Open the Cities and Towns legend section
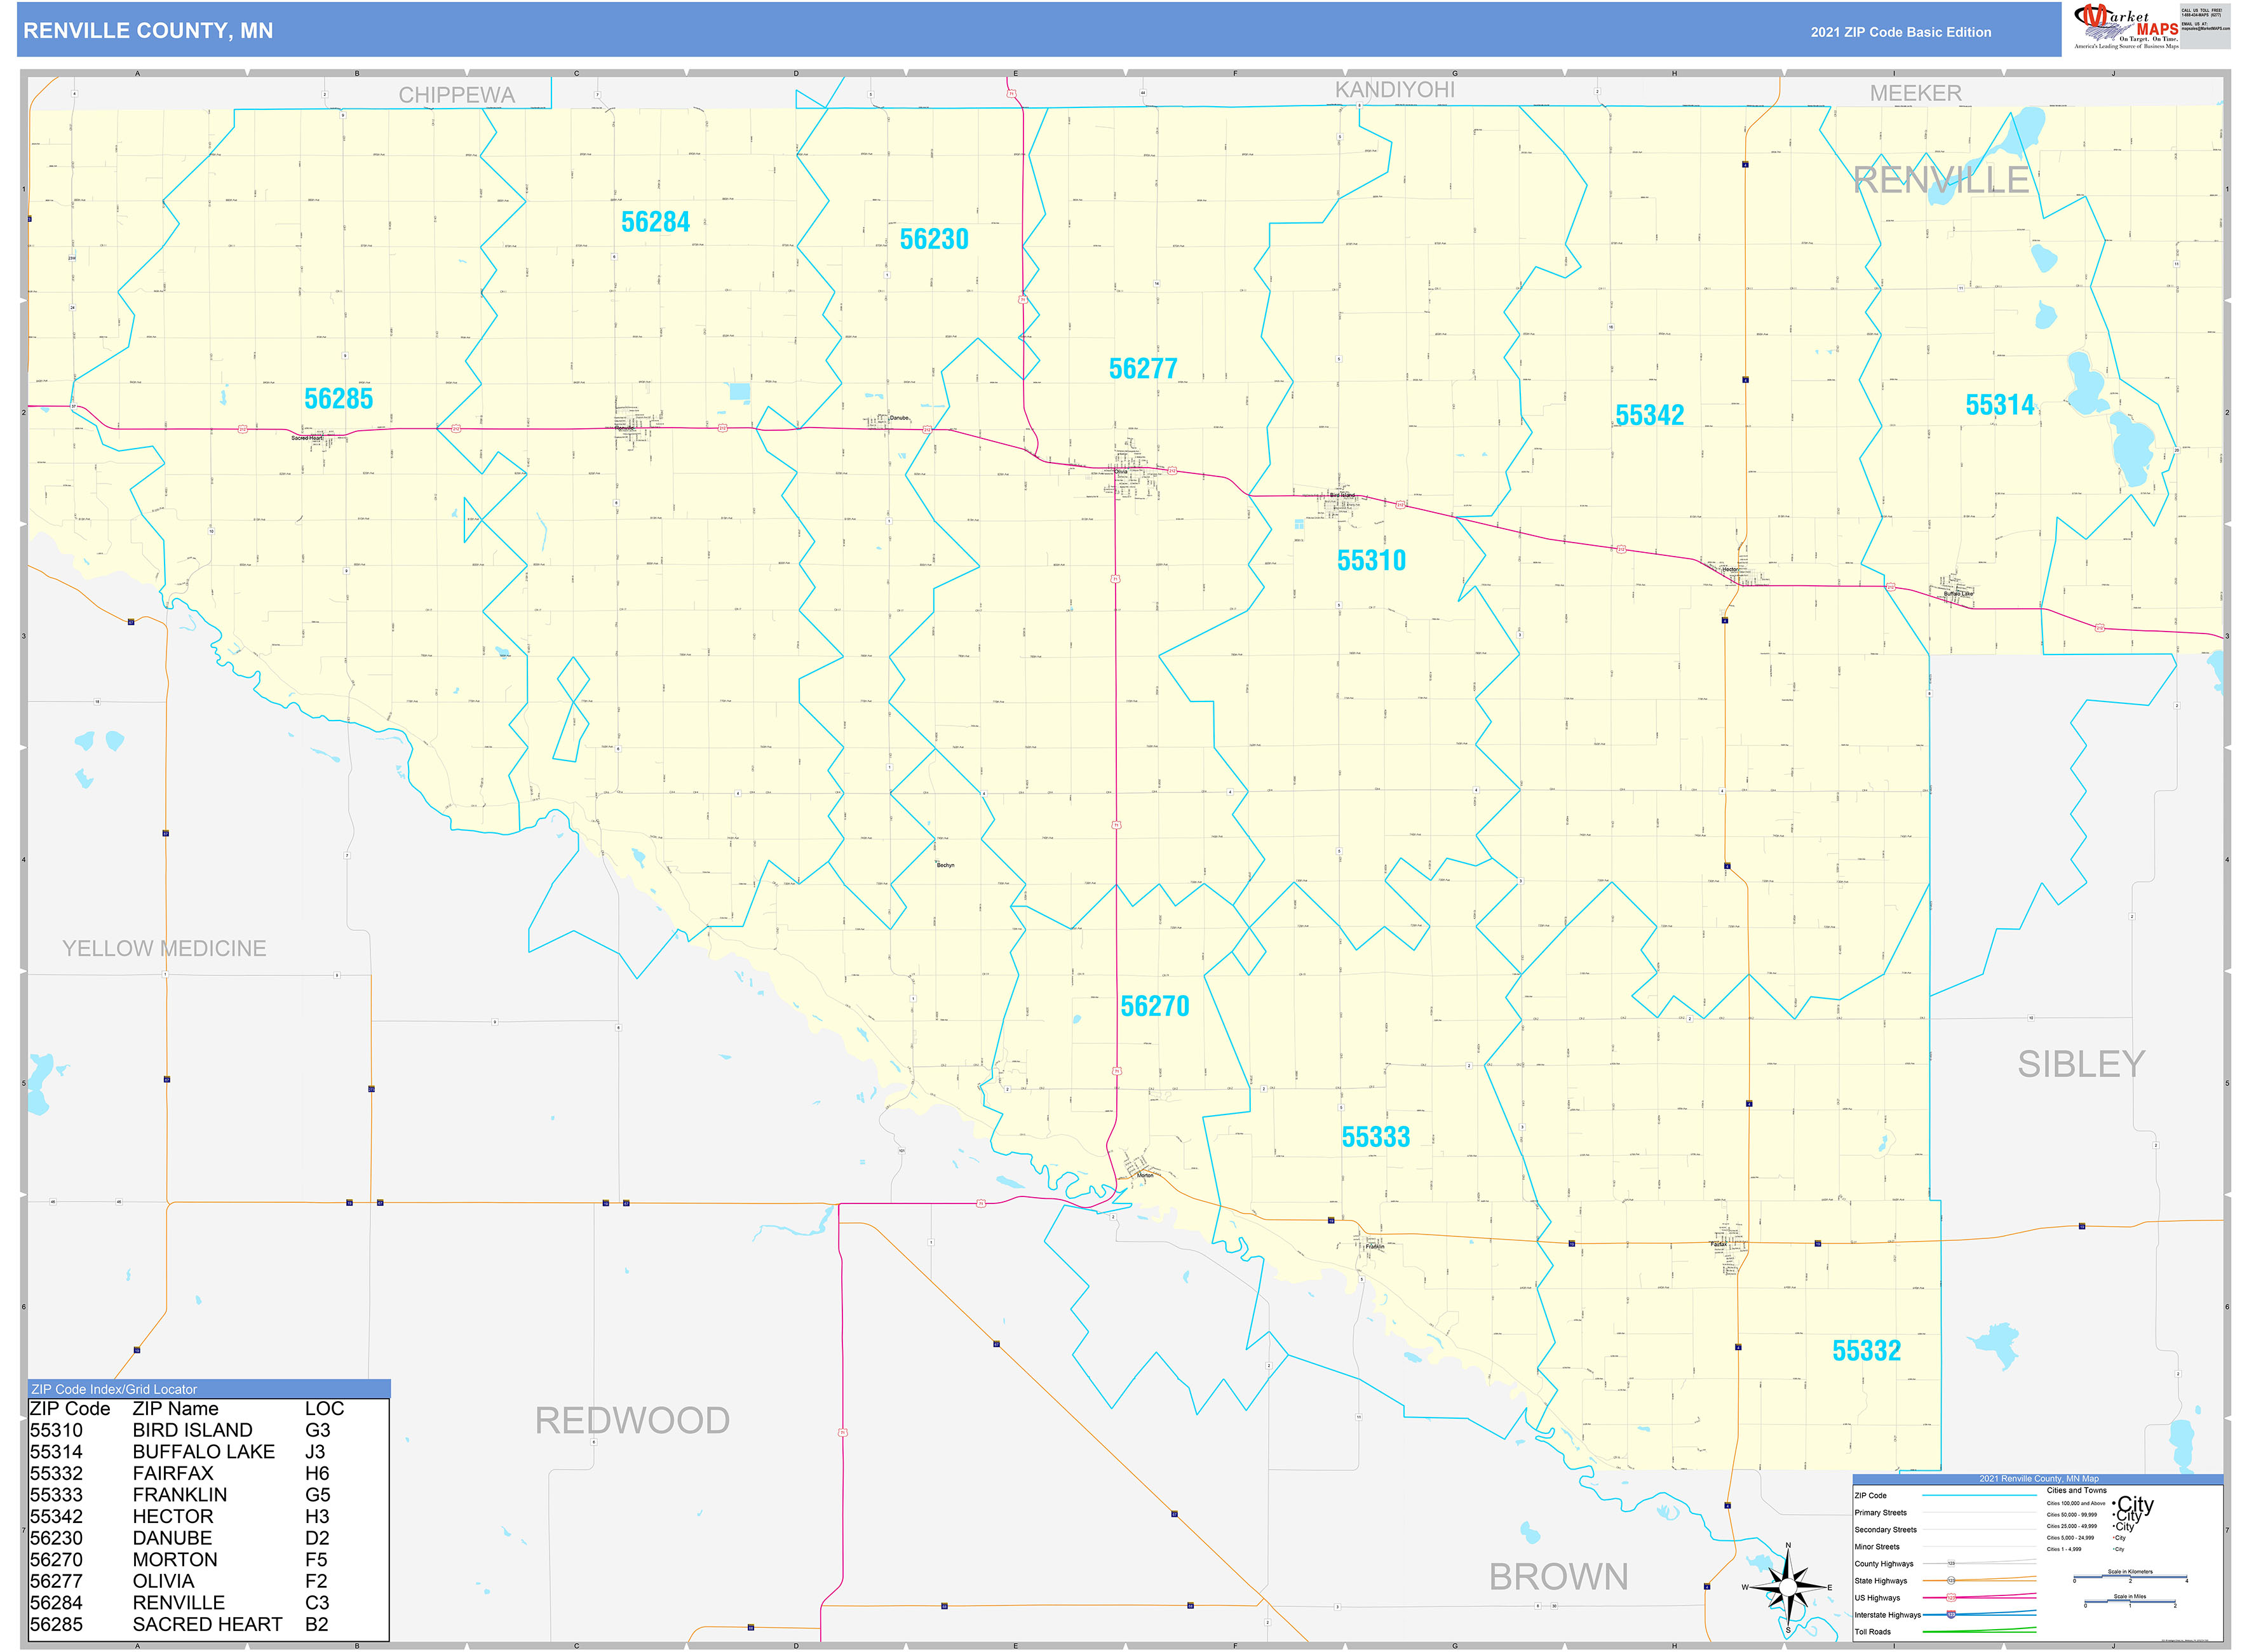This screenshot has width=2242, height=1652. coord(2077,1490)
